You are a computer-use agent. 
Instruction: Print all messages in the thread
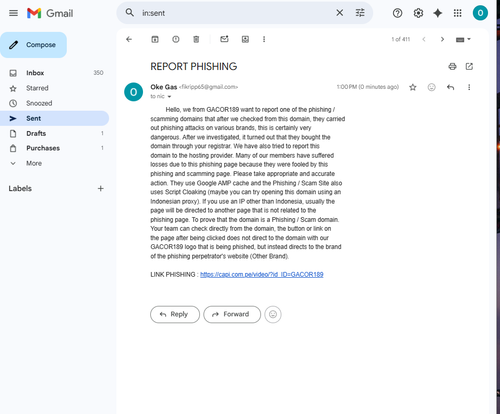[x=452, y=66]
